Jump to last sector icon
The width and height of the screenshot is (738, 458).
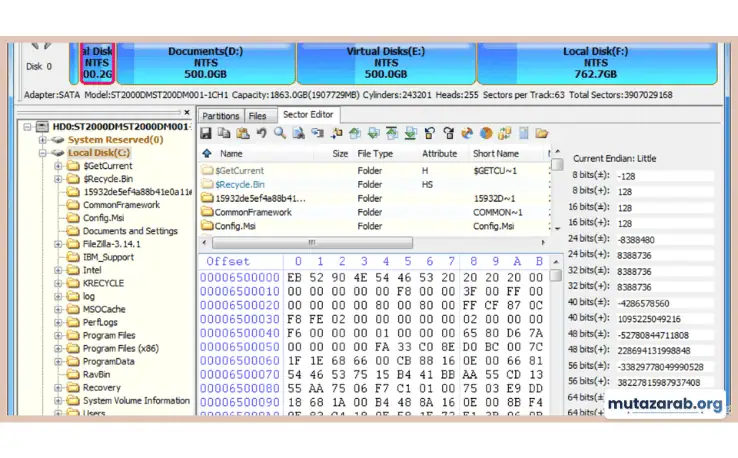pos(410,133)
